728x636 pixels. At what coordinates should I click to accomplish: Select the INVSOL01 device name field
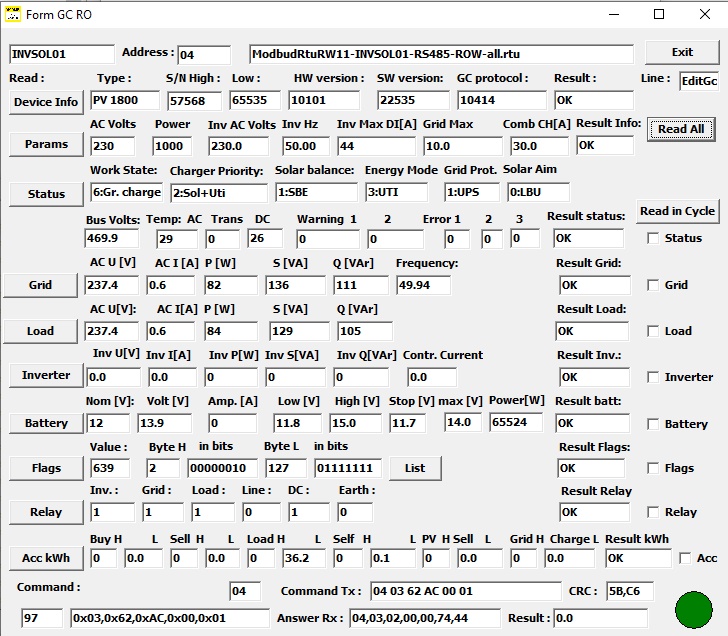pos(62,54)
